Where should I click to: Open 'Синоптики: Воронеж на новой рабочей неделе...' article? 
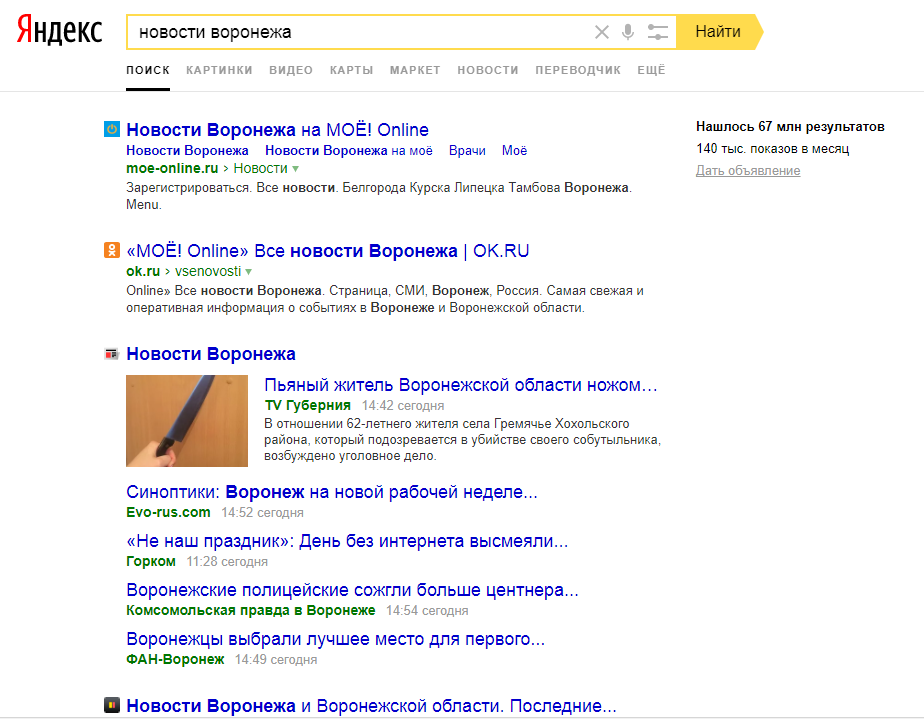332,492
